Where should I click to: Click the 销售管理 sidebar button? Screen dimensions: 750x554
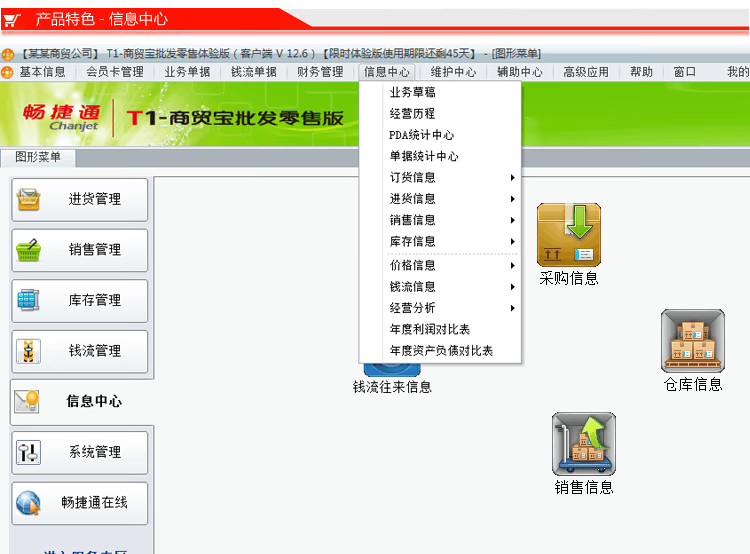(79, 250)
